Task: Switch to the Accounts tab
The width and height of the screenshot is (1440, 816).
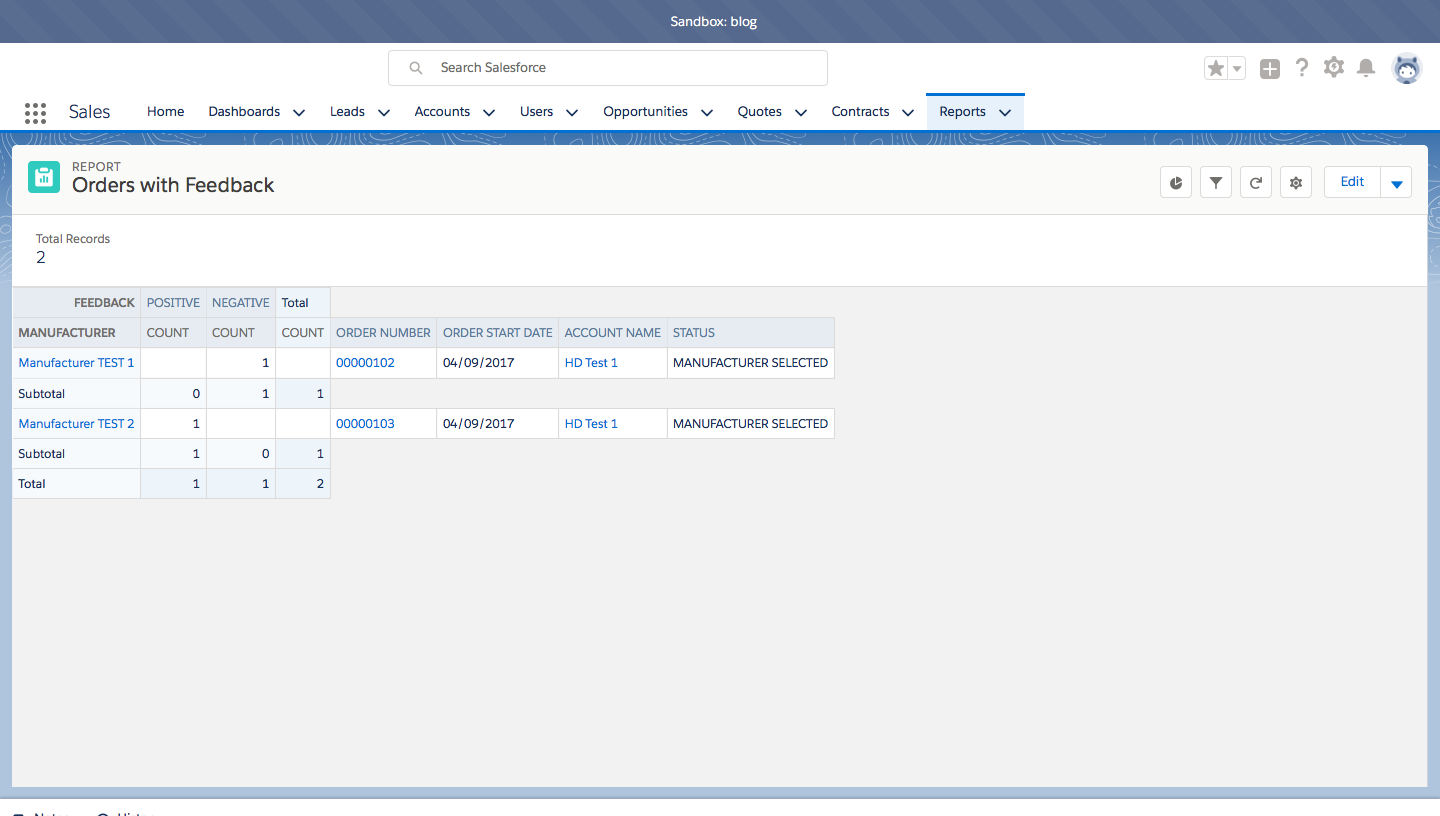Action: click(x=442, y=112)
